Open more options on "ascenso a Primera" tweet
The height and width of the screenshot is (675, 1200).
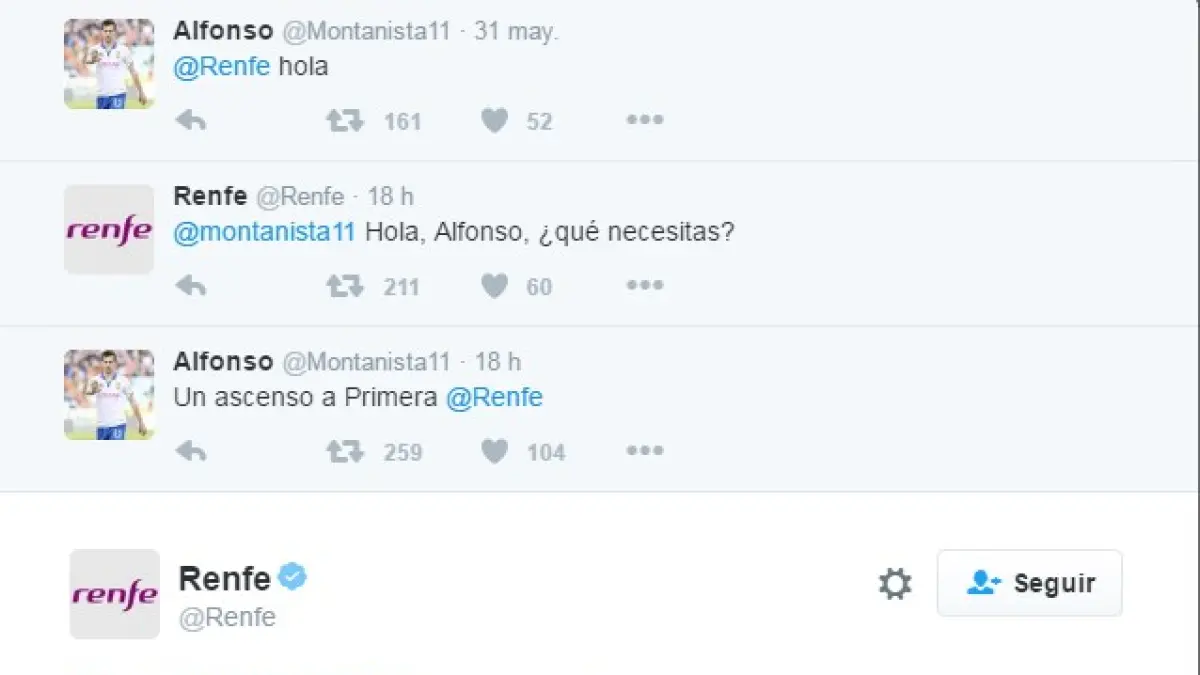coord(644,452)
